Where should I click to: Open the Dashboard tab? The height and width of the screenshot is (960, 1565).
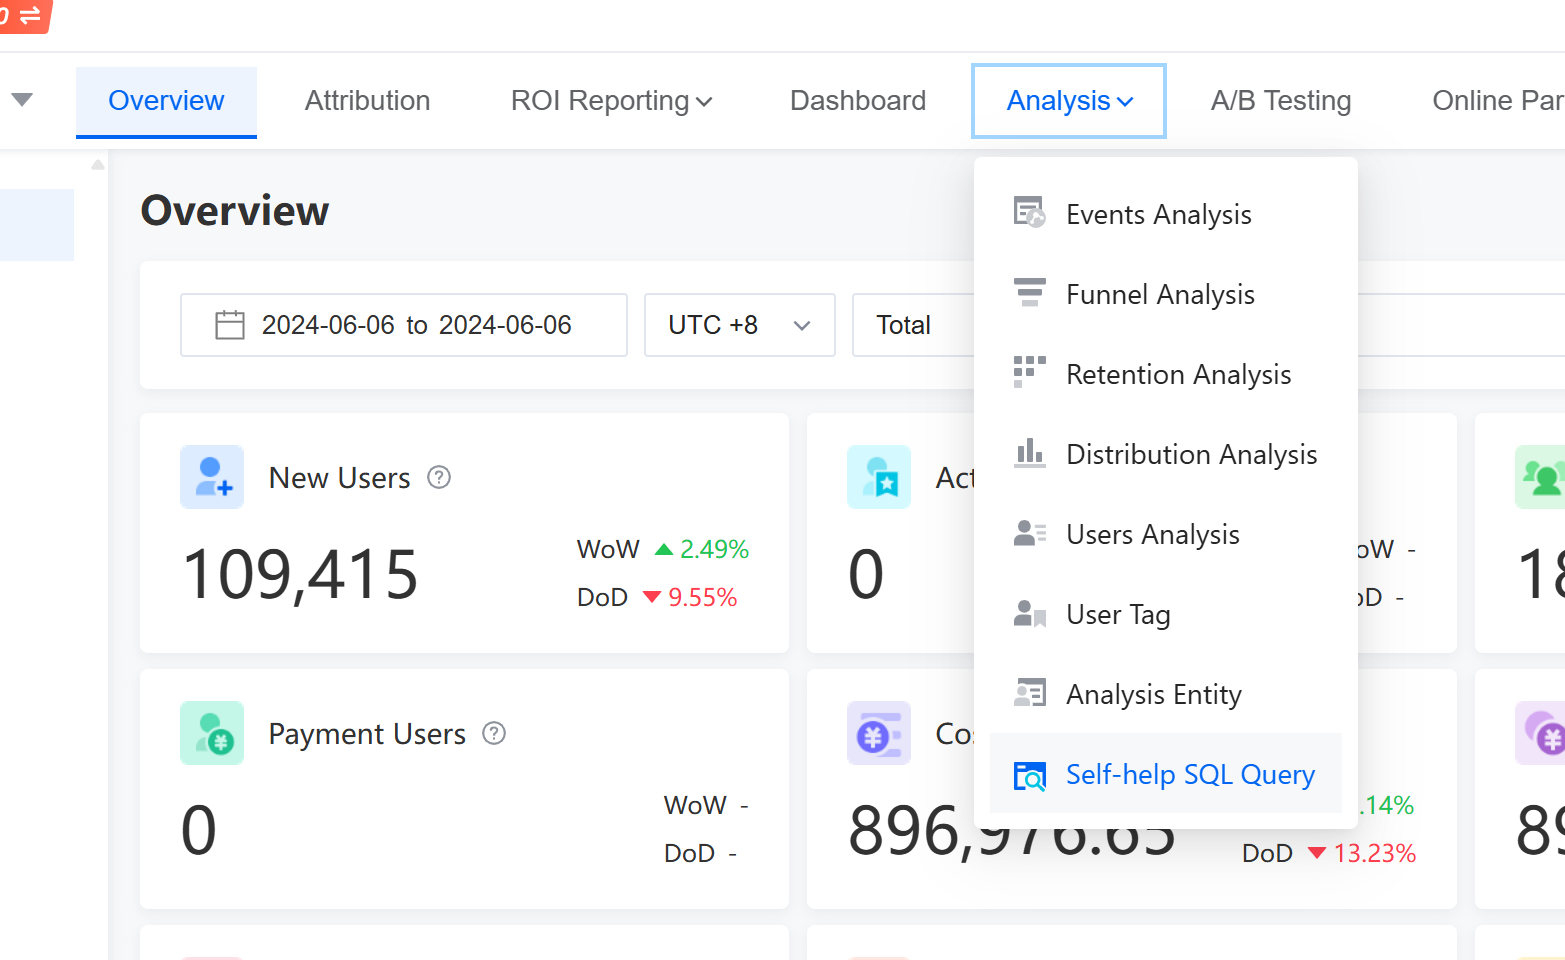tap(857, 101)
